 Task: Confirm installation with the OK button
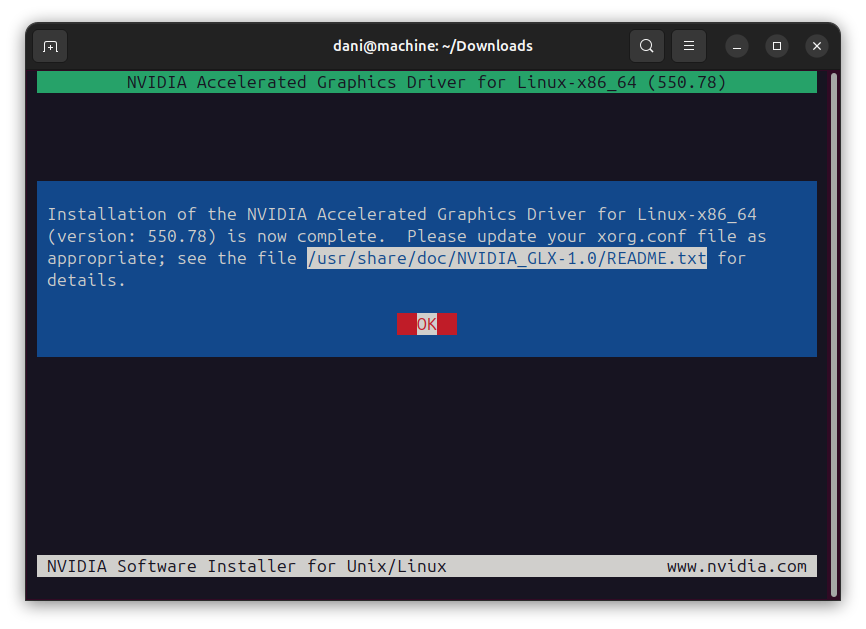[x=426, y=324]
